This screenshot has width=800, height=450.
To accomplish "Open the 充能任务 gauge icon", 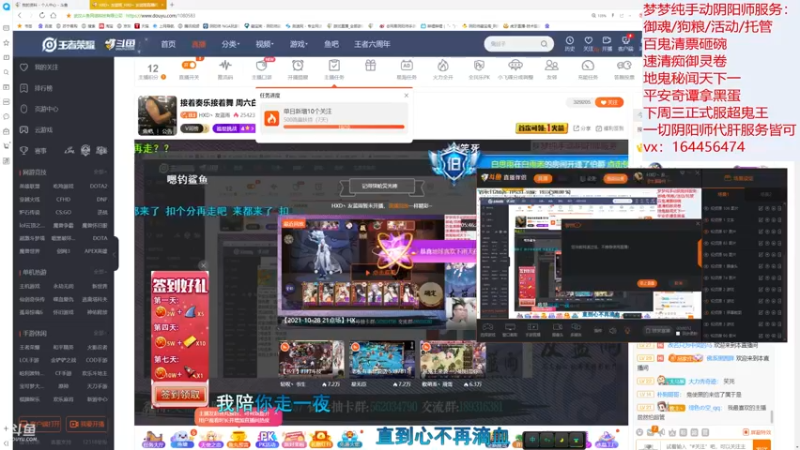I will click(x=588, y=65).
